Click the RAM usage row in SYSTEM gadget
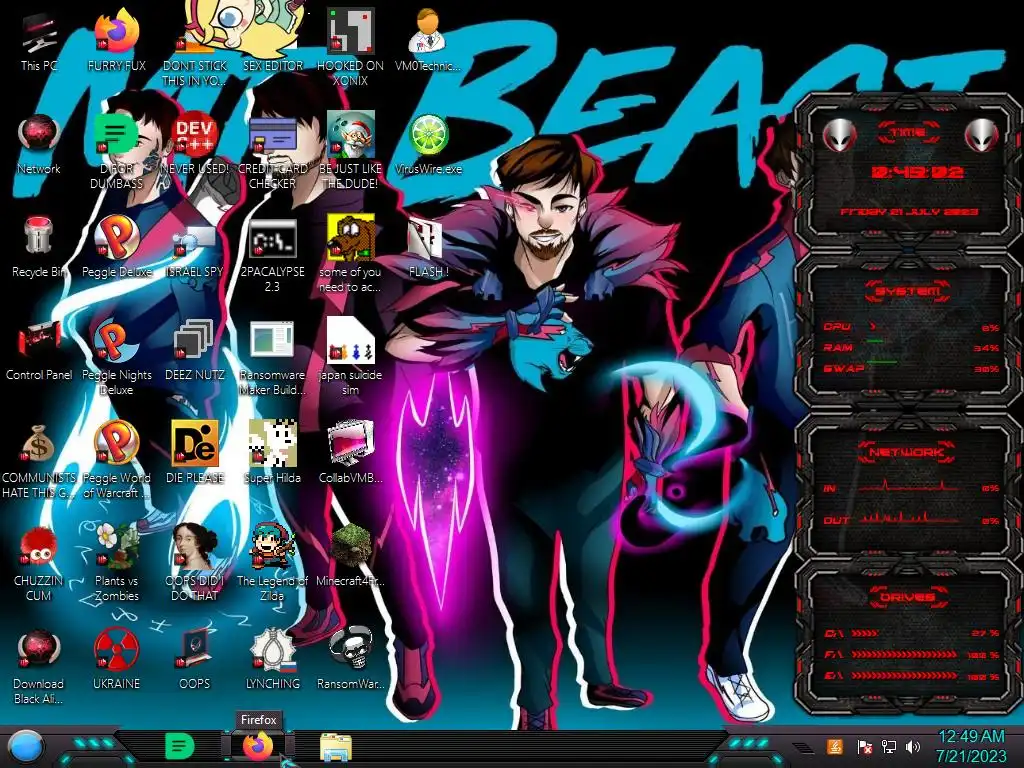This screenshot has height=768, width=1024. (912, 347)
